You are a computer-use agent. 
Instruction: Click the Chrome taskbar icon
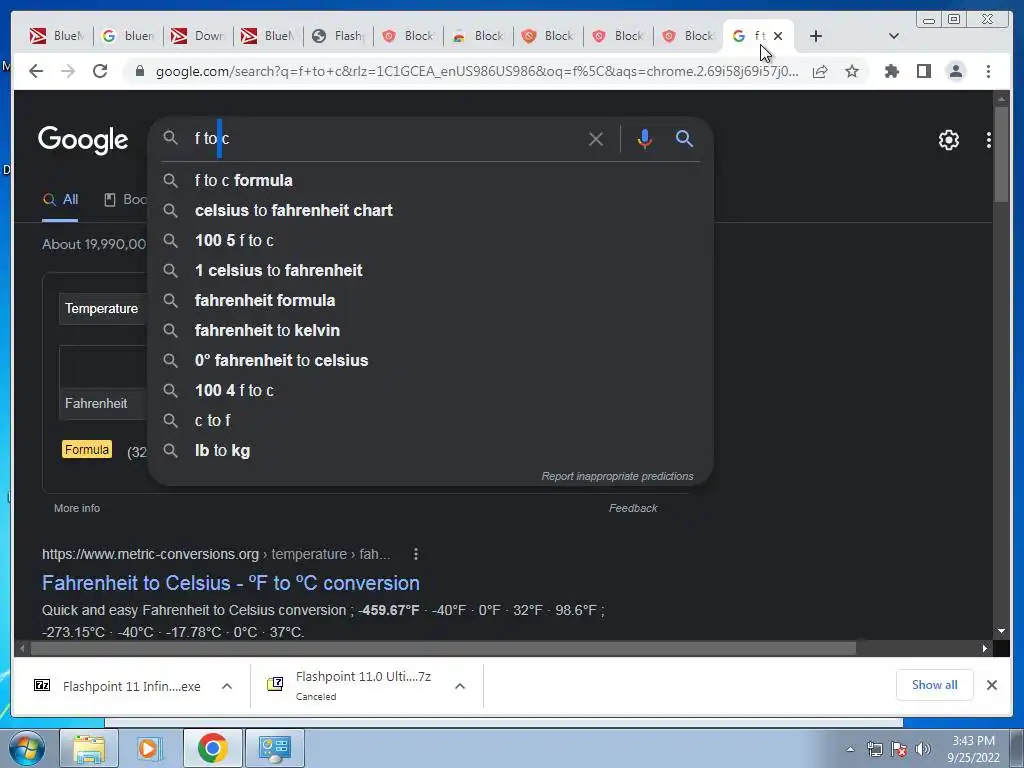(212, 748)
